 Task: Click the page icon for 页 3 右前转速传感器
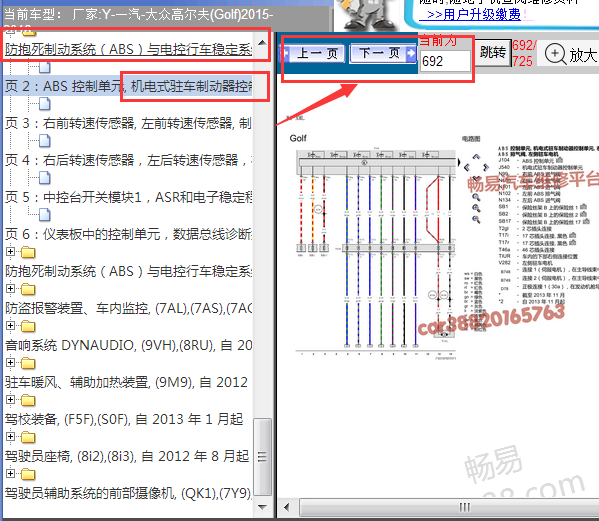[x=45, y=104]
